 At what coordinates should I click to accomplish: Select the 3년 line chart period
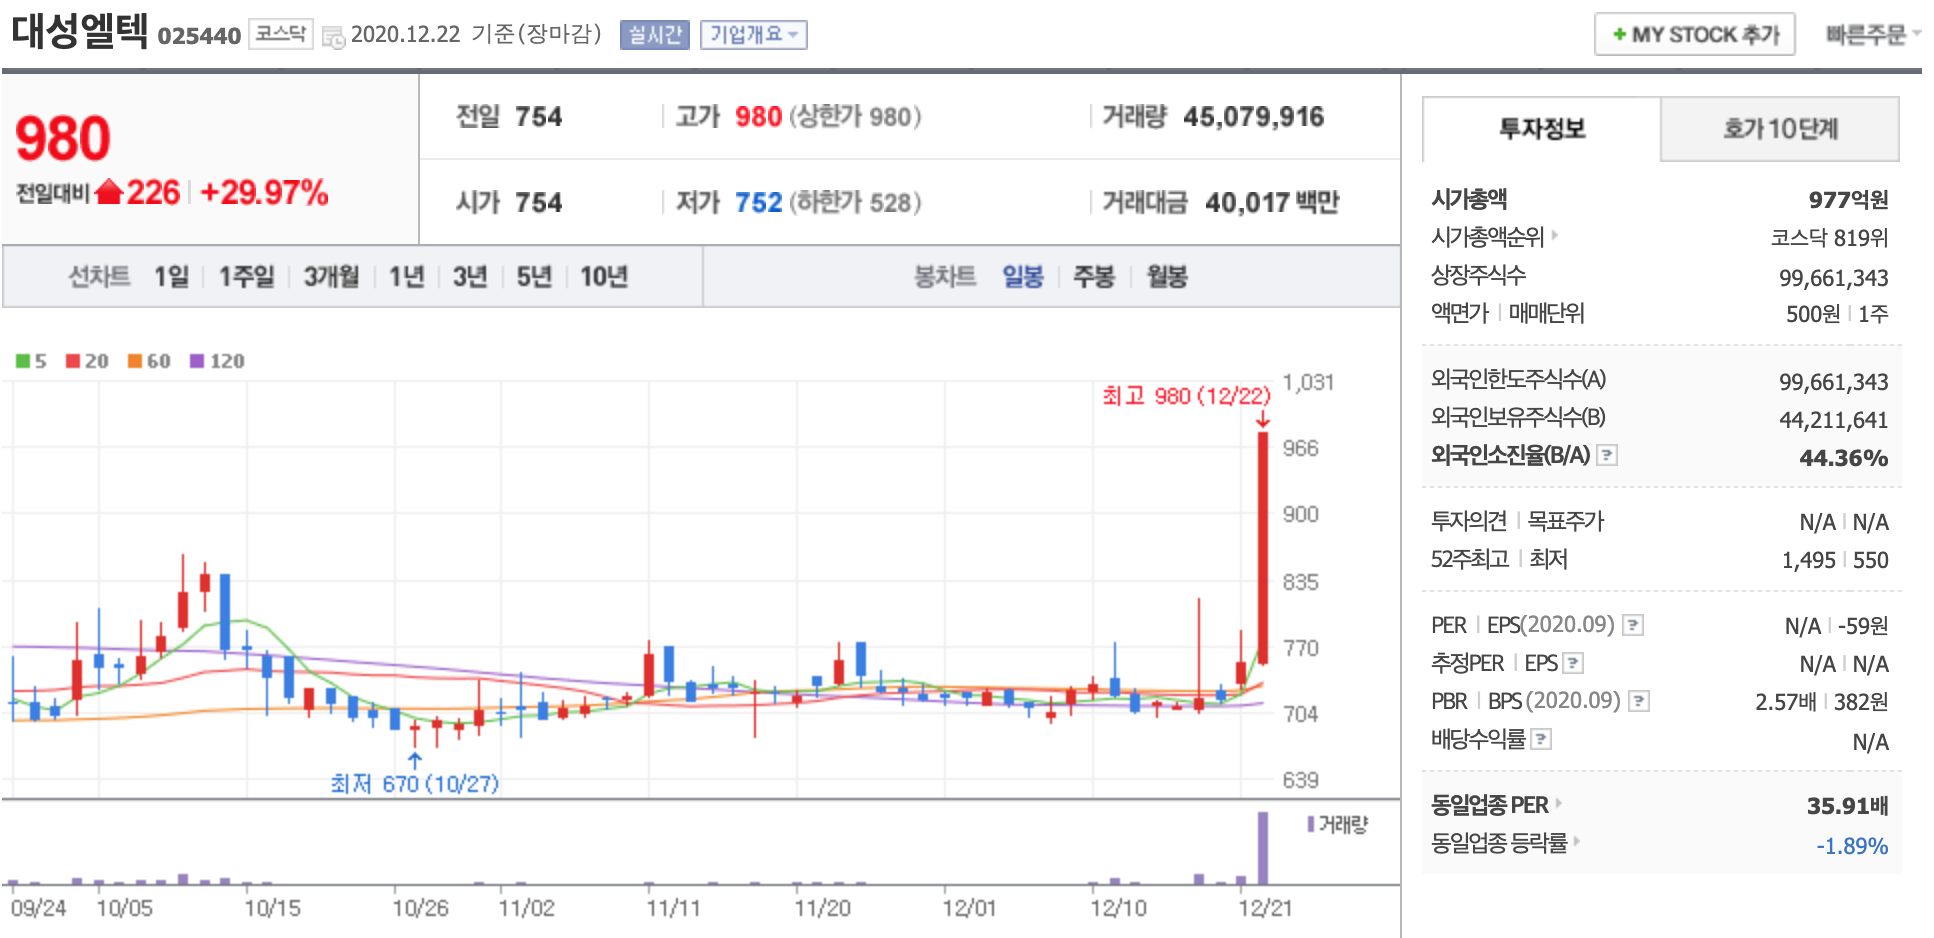click(x=470, y=276)
